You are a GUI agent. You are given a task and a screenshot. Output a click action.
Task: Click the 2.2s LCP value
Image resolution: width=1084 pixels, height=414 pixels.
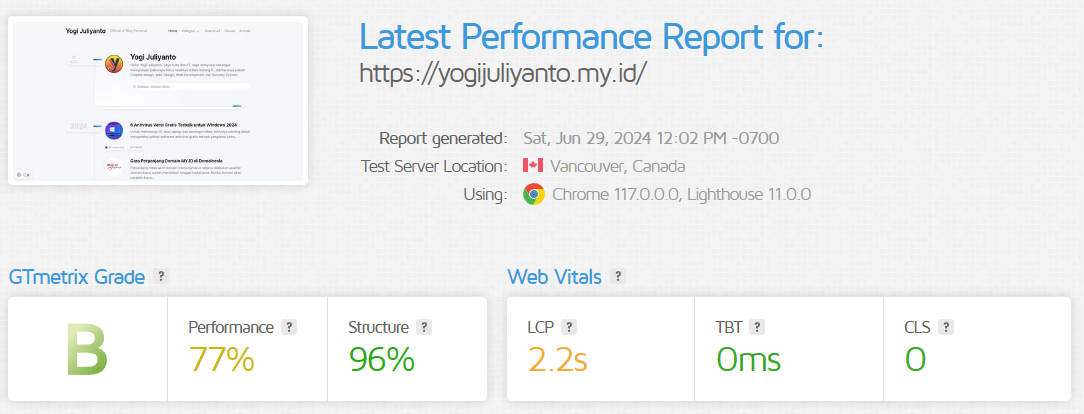point(558,359)
